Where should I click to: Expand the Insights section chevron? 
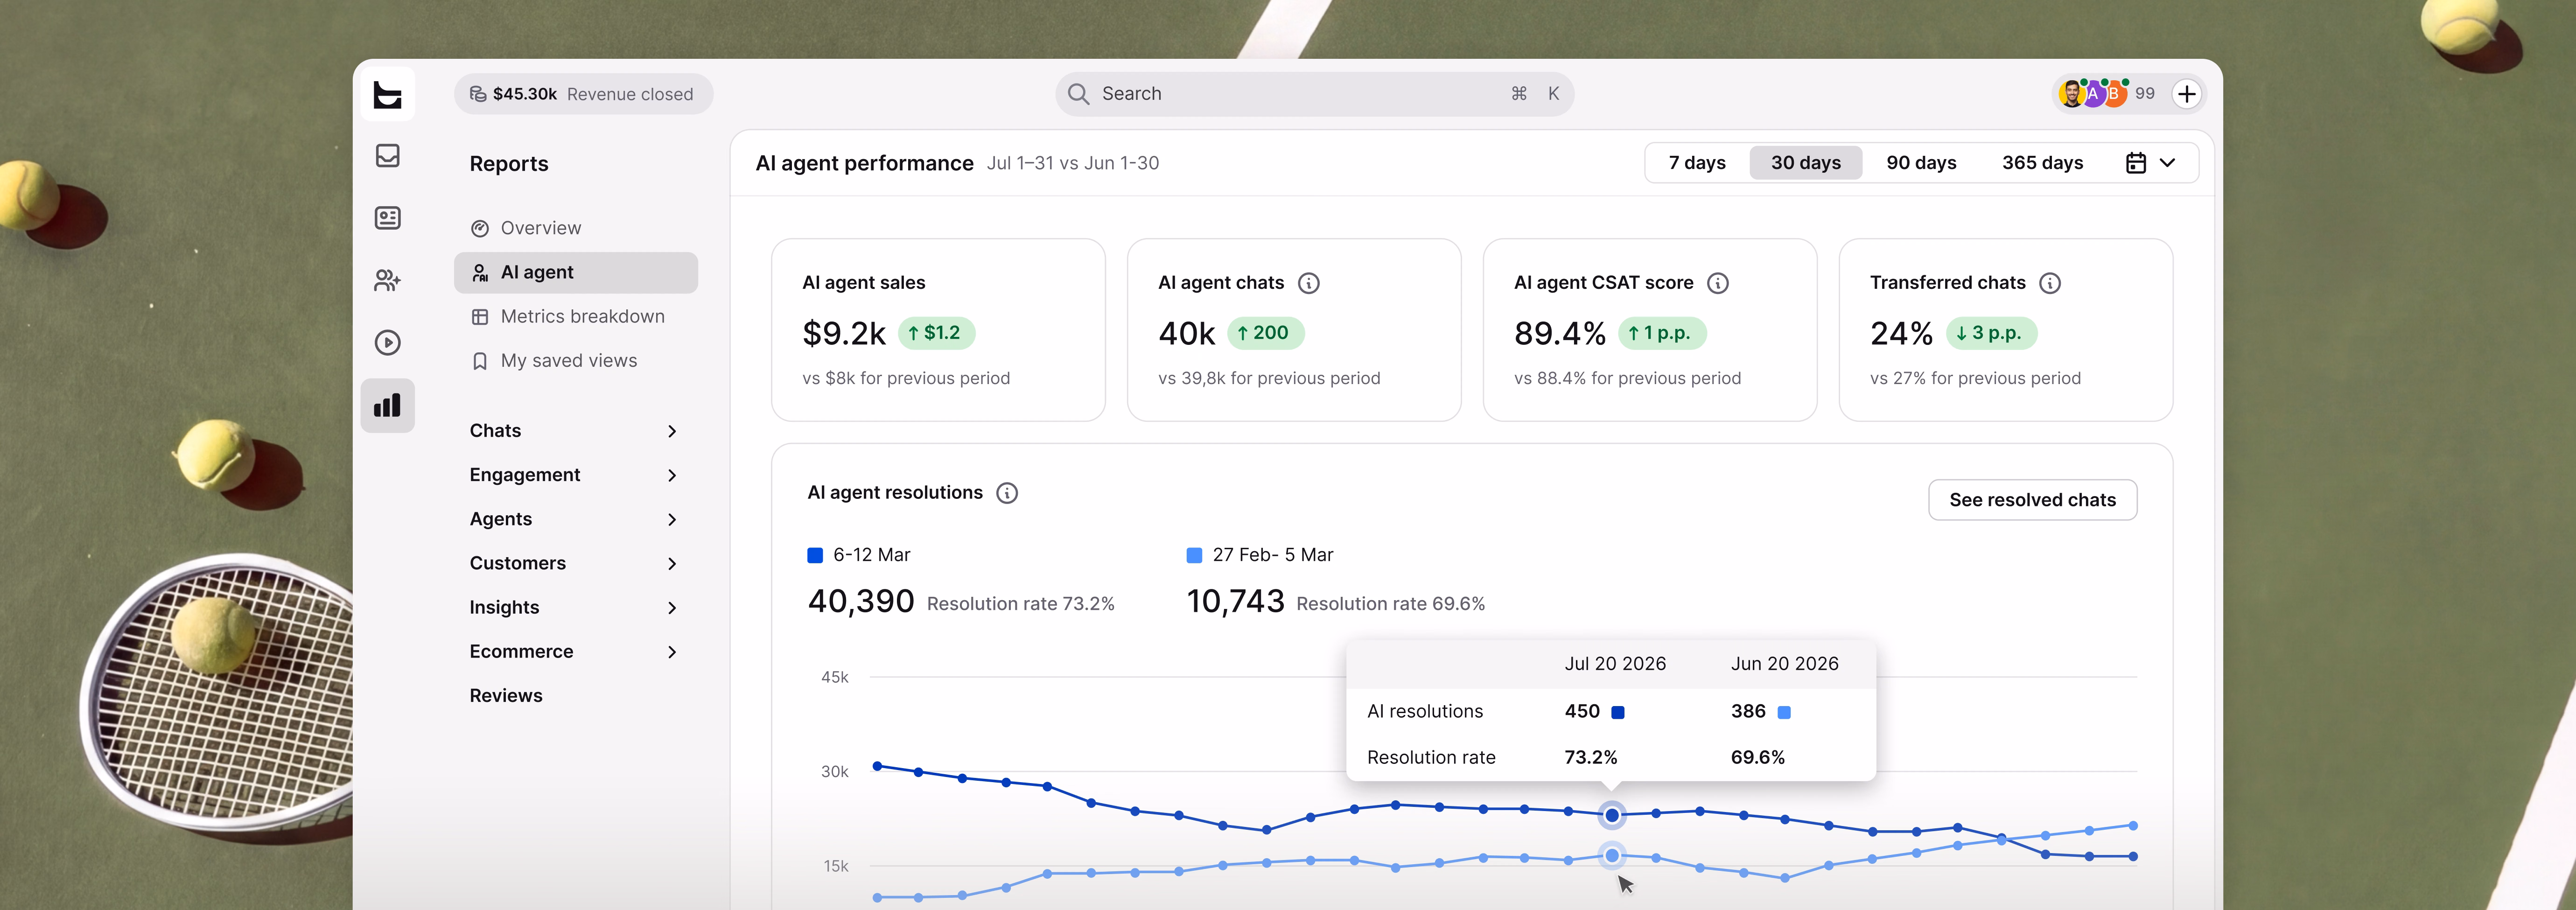tap(672, 607)
